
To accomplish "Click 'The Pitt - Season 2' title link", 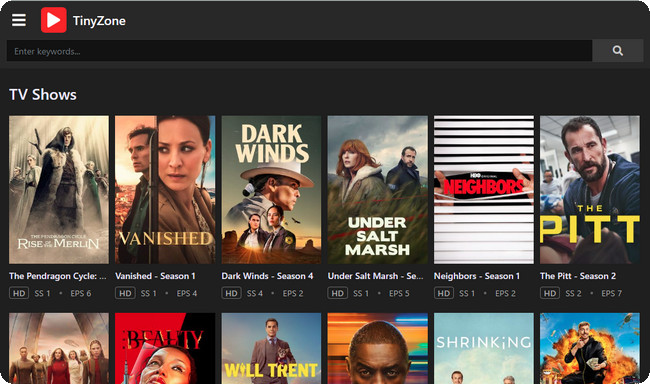I will pyautogui.click(x=578, y=276).
